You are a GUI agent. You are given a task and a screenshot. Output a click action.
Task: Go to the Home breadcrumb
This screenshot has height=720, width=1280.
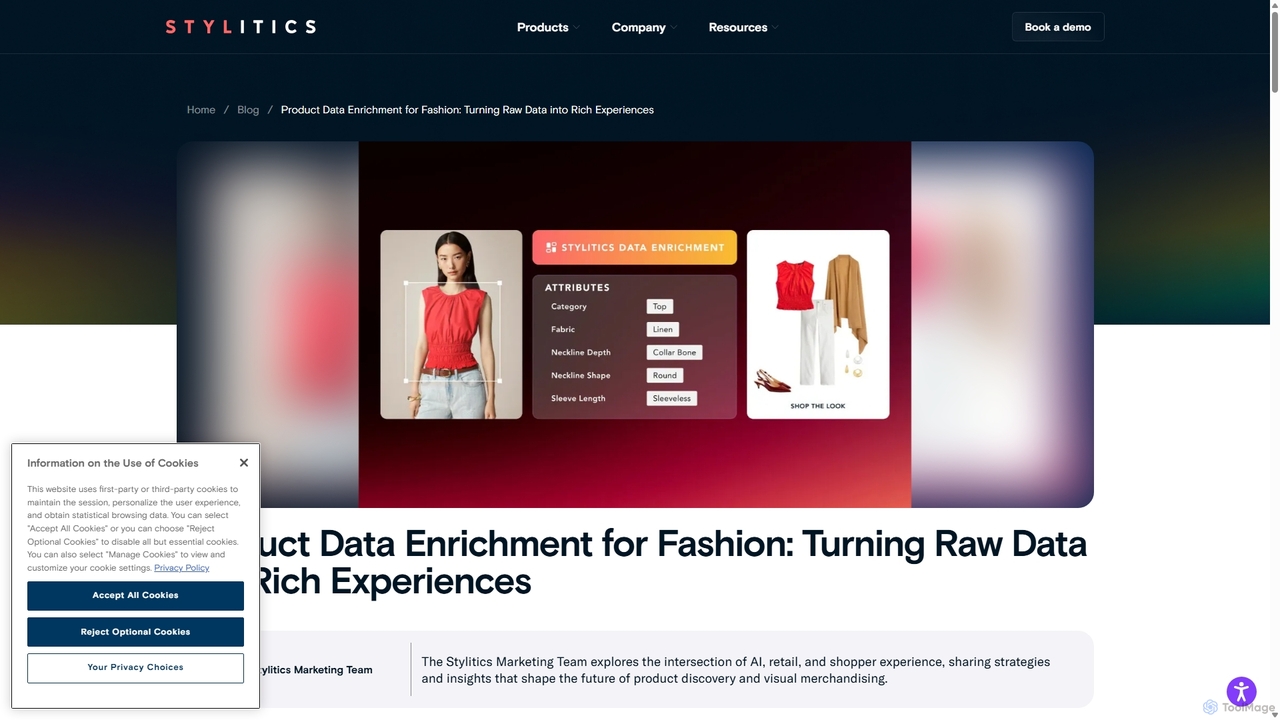click(x=201, y=110)
